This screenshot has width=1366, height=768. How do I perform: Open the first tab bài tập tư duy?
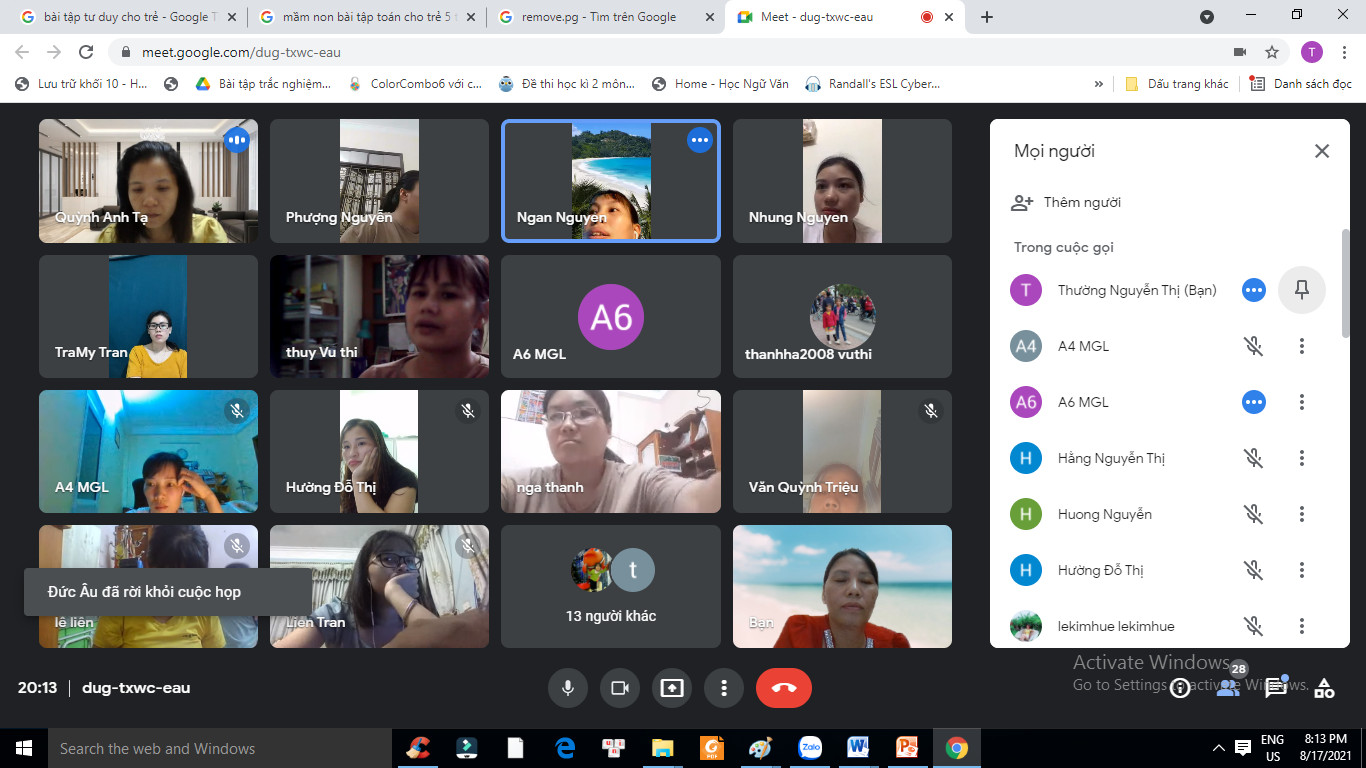point(125,17)
